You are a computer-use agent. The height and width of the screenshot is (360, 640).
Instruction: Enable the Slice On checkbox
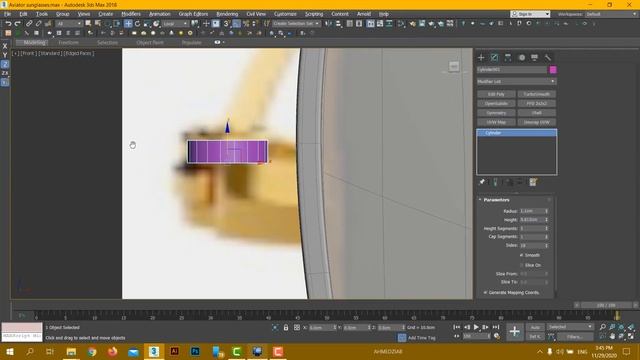[x=521, y=265]
